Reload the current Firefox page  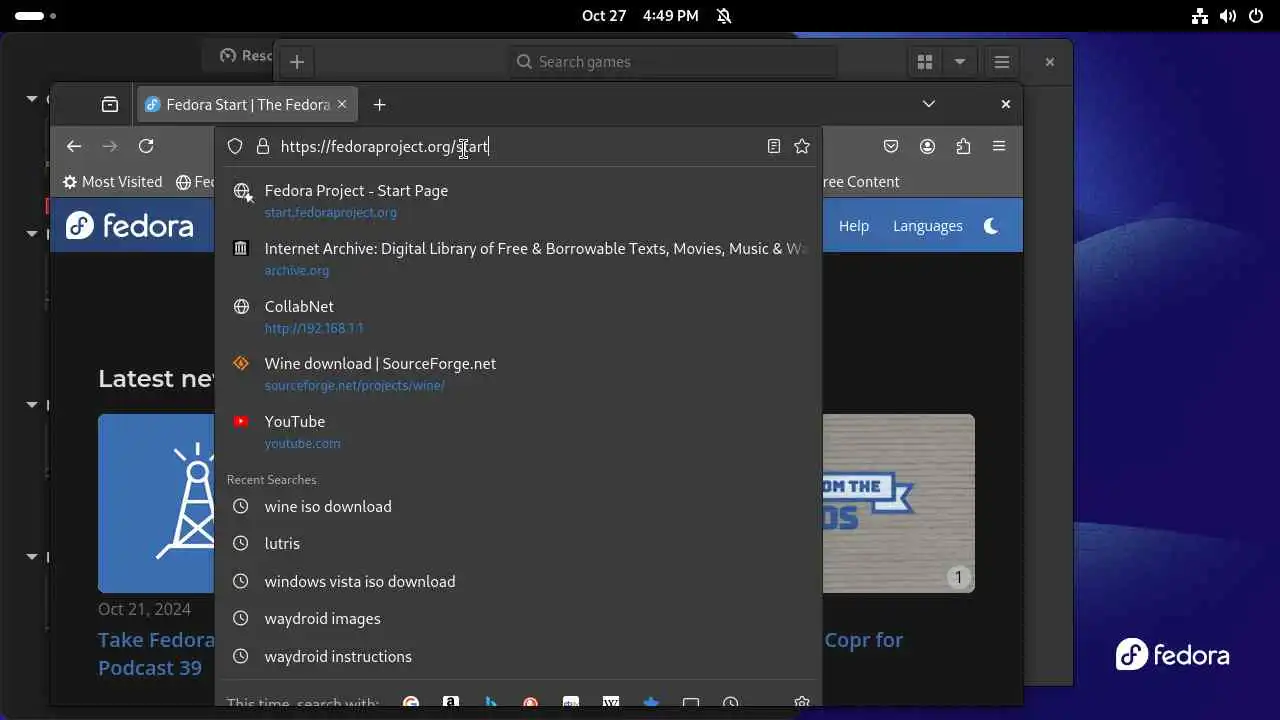click(146, 146)
